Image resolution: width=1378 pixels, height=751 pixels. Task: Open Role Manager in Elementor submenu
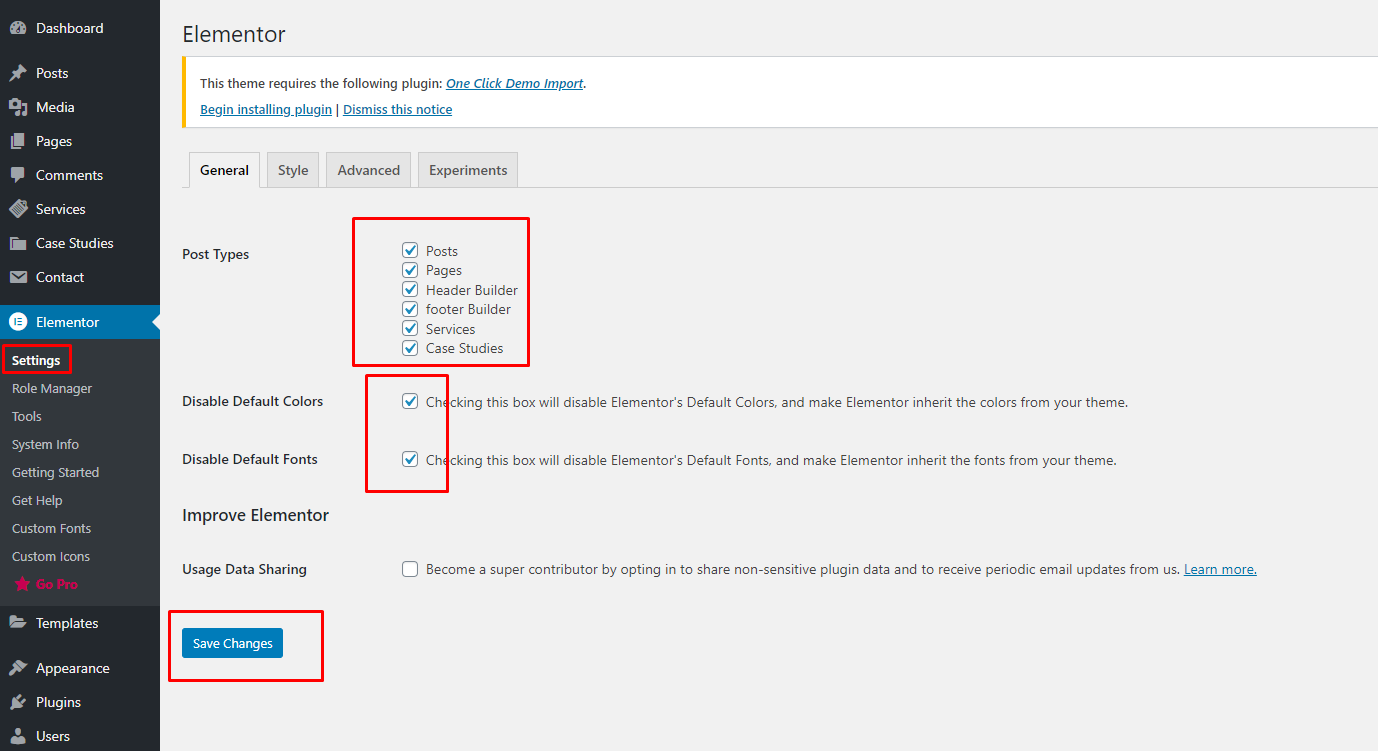pos(52,388)
